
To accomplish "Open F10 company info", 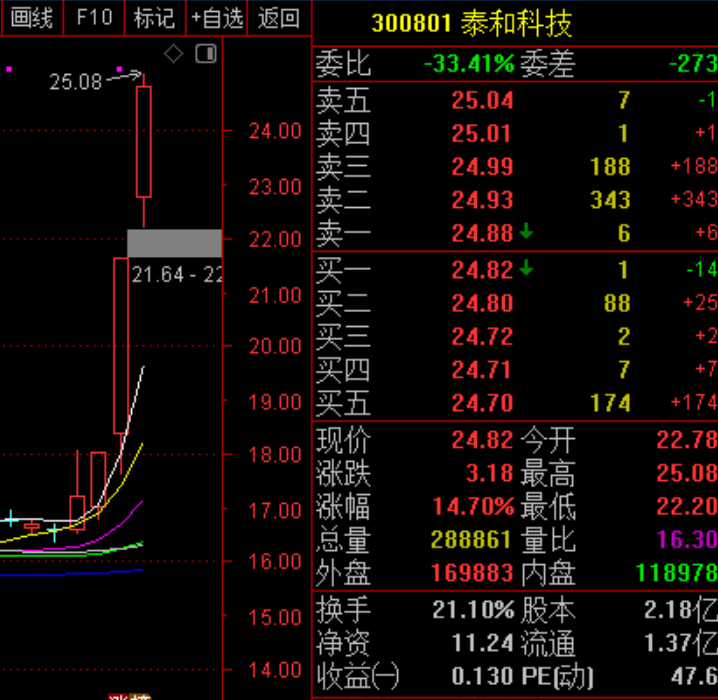I will click(94, 18).
